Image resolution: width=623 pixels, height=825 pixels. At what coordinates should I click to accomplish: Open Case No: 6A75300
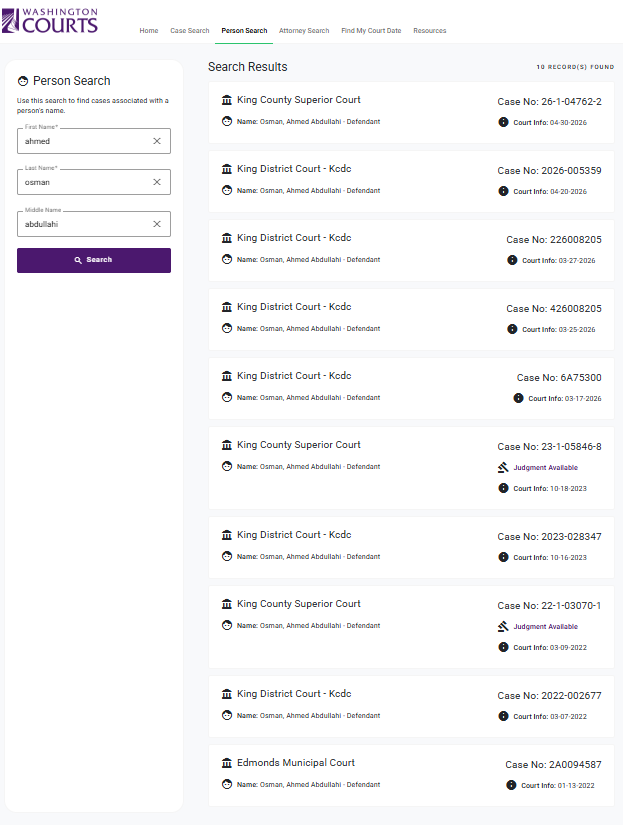[x=559, y=377]
